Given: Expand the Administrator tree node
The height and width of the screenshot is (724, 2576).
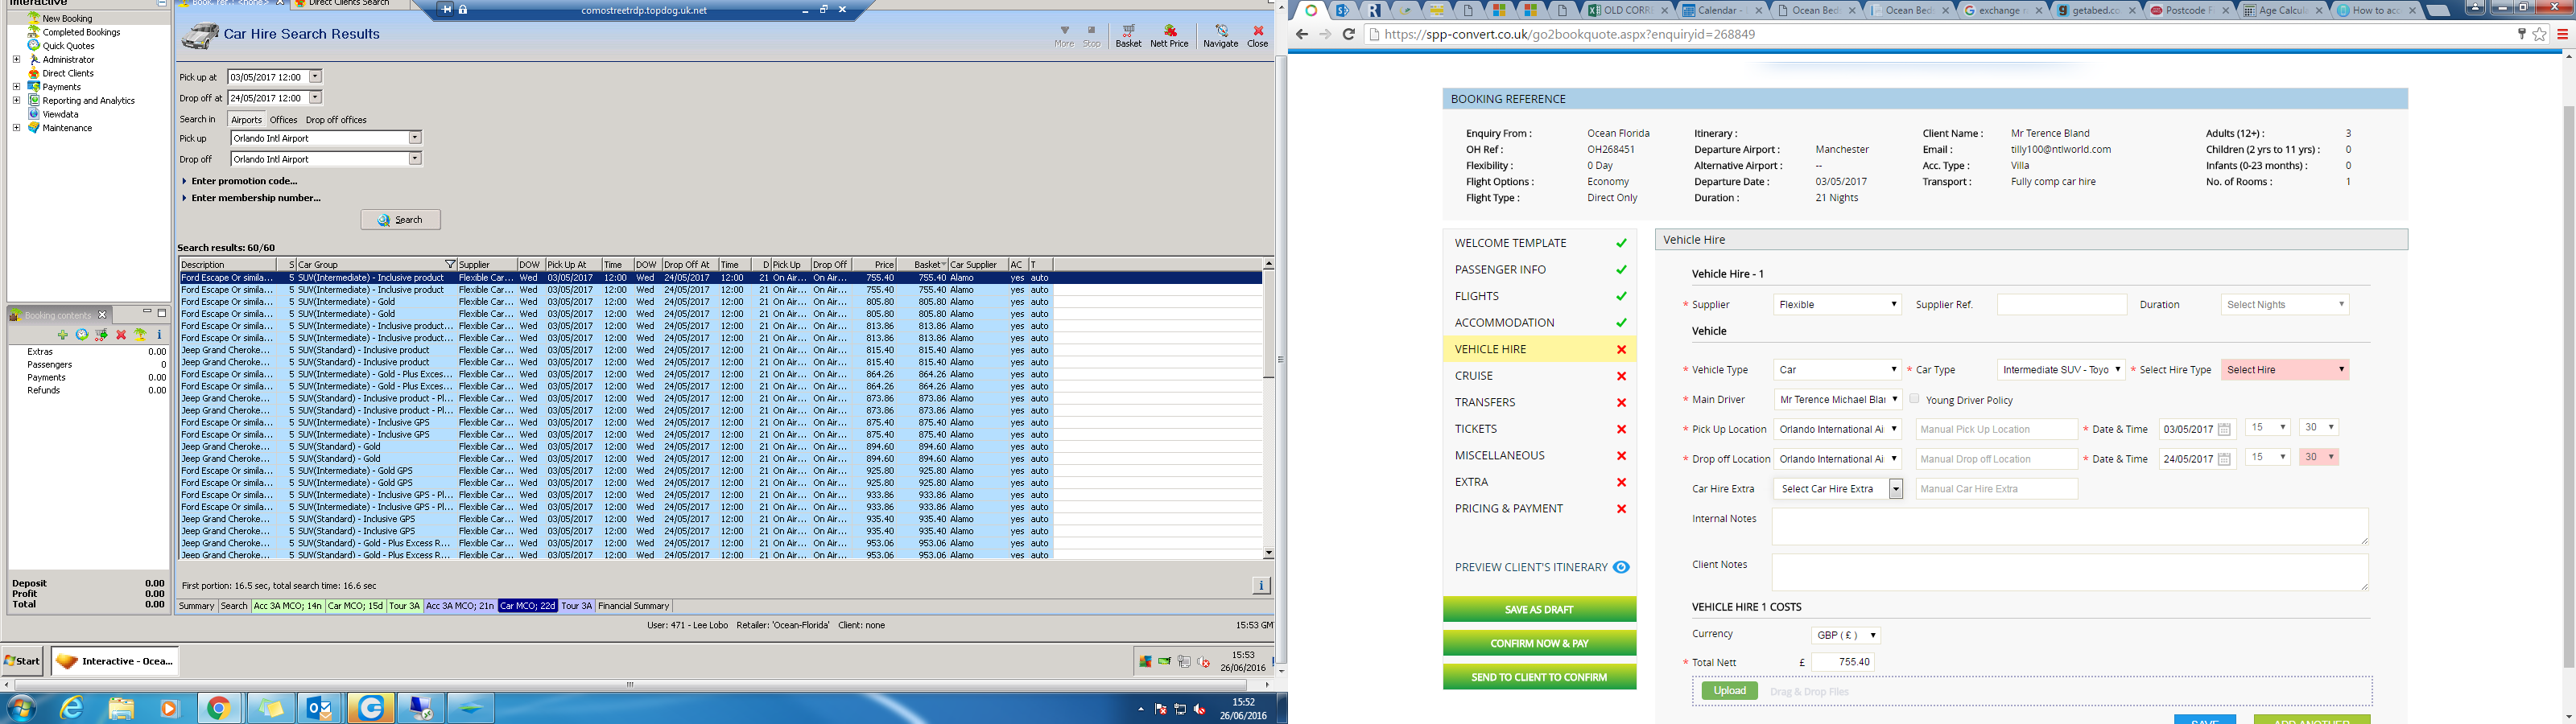Looking at the screenshot, I should click(x=16, y=60).
